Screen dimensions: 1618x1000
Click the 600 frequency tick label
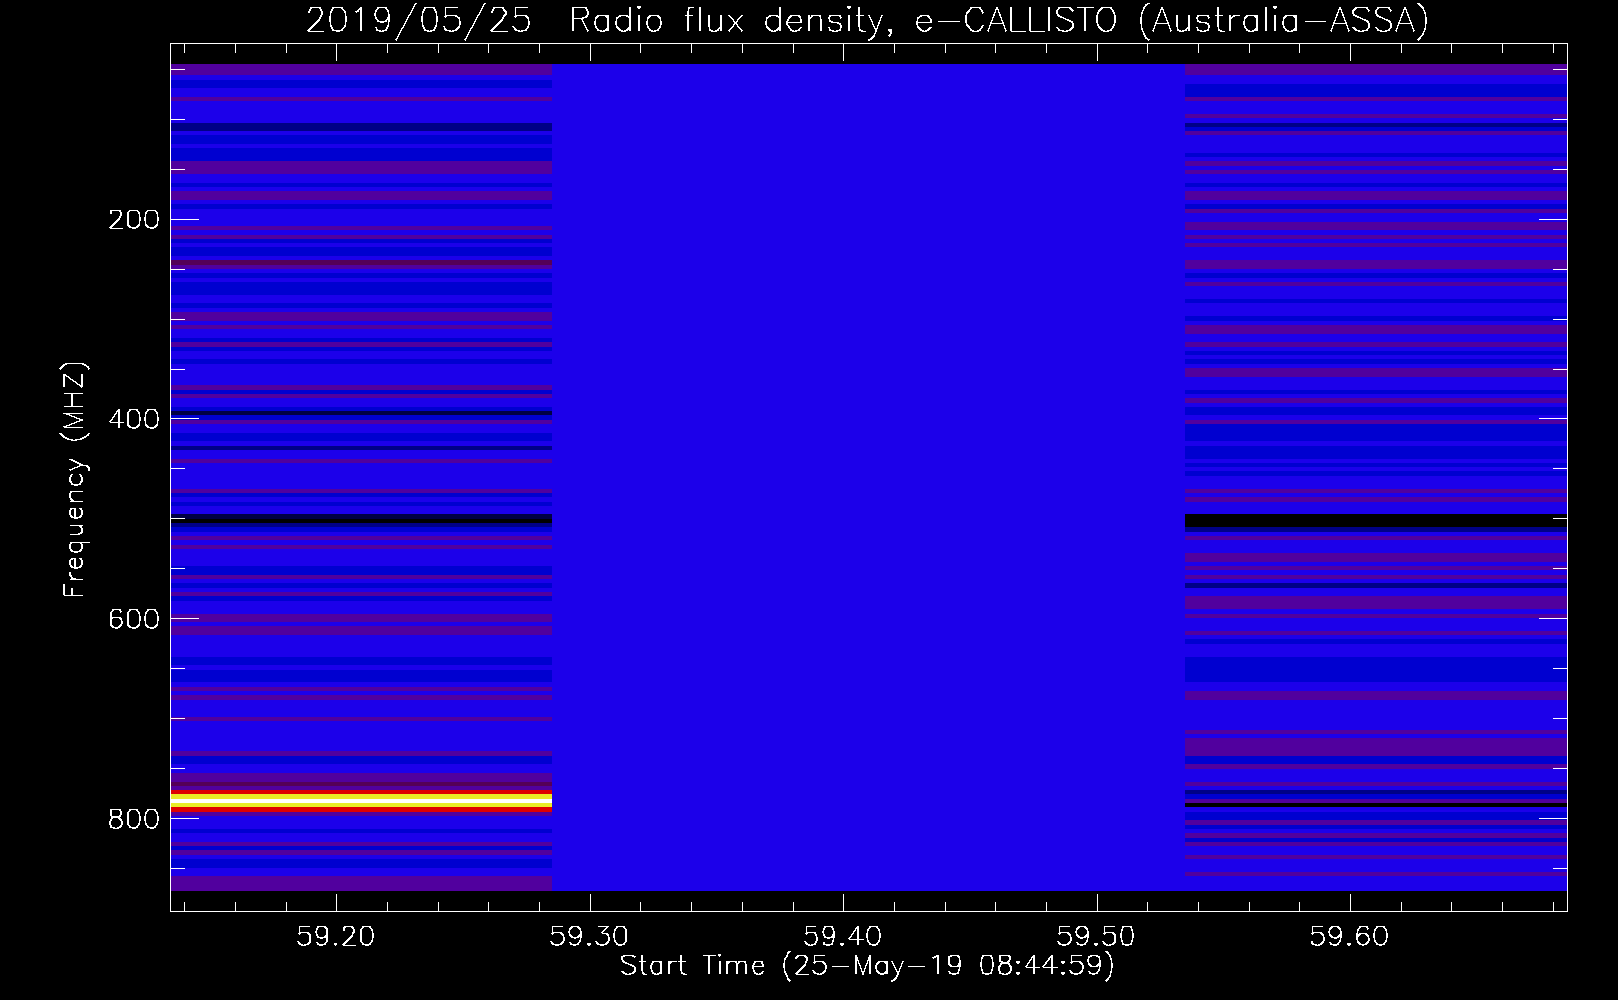click(134, 619)
